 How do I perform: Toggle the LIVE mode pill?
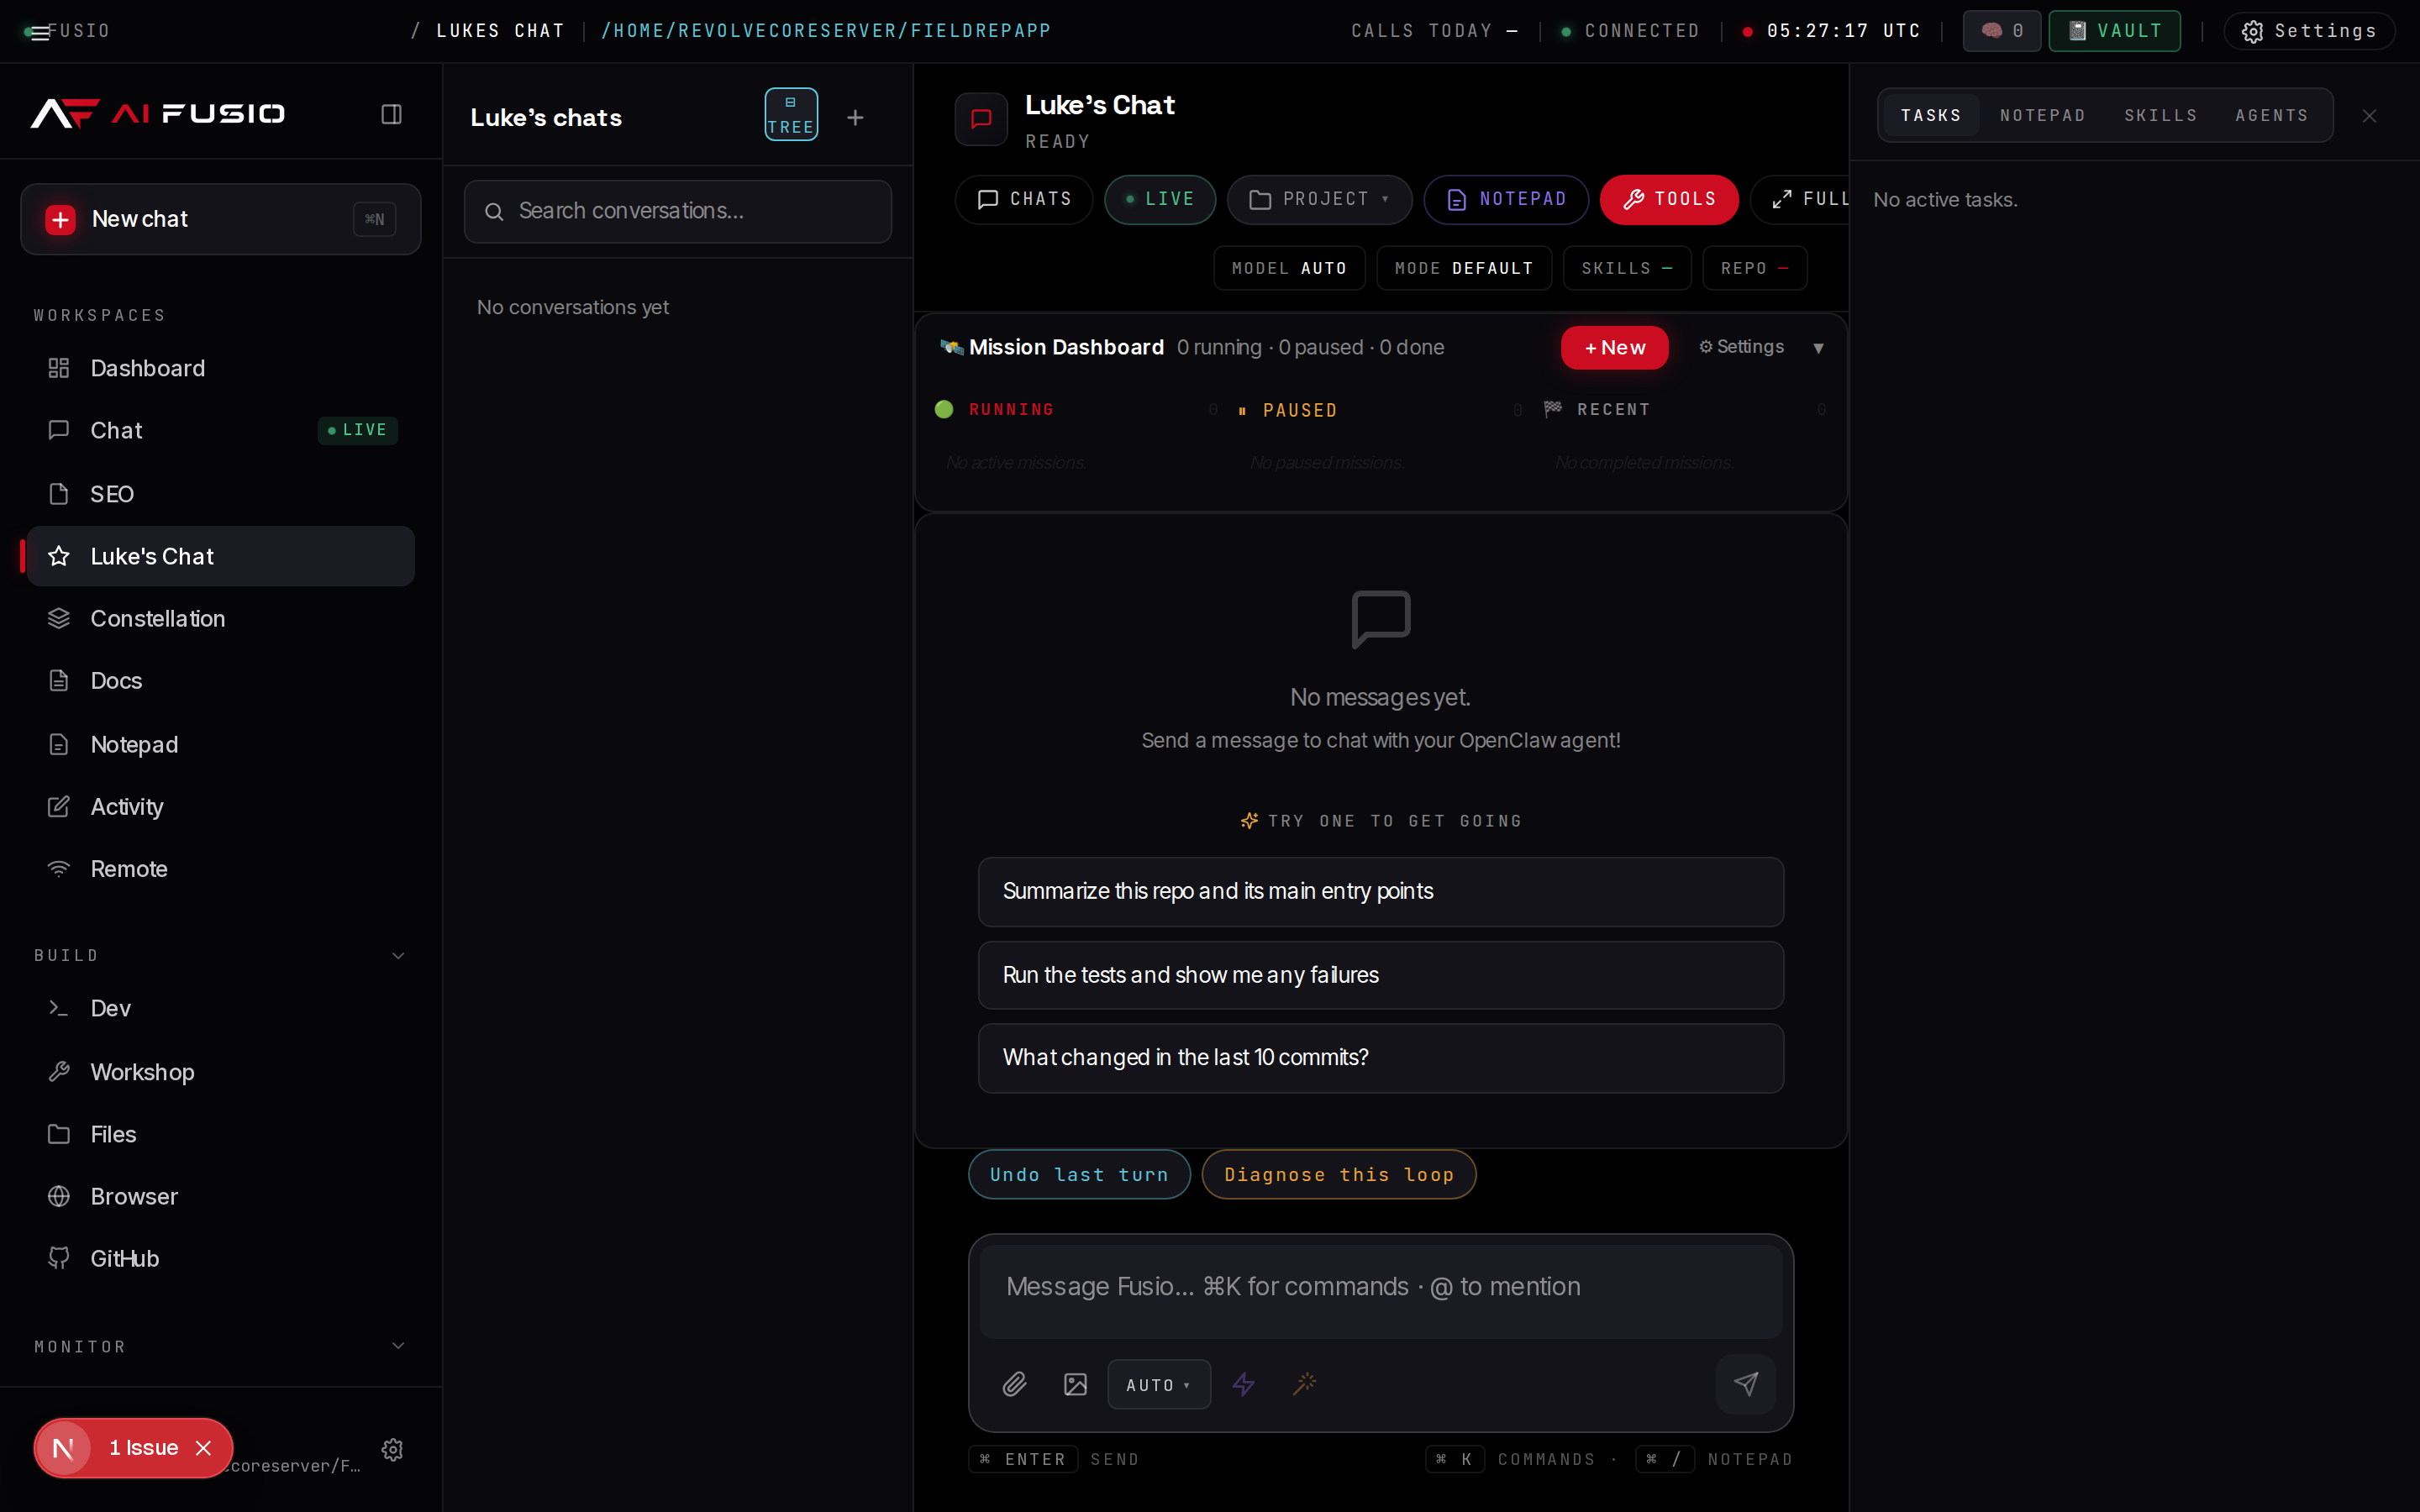(1159, 199)
